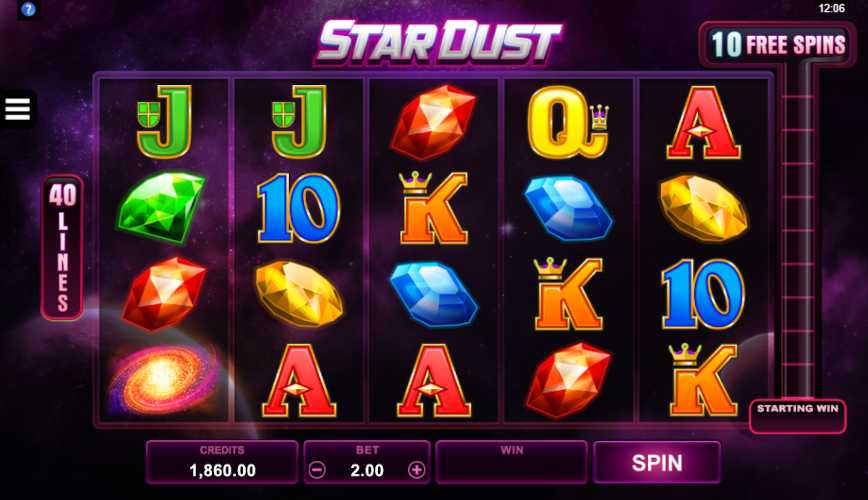This screenshot has width=868, height=500.
Task: Click the red A in top-right reel
Action: pyautogui.click(x=703, y=122)
